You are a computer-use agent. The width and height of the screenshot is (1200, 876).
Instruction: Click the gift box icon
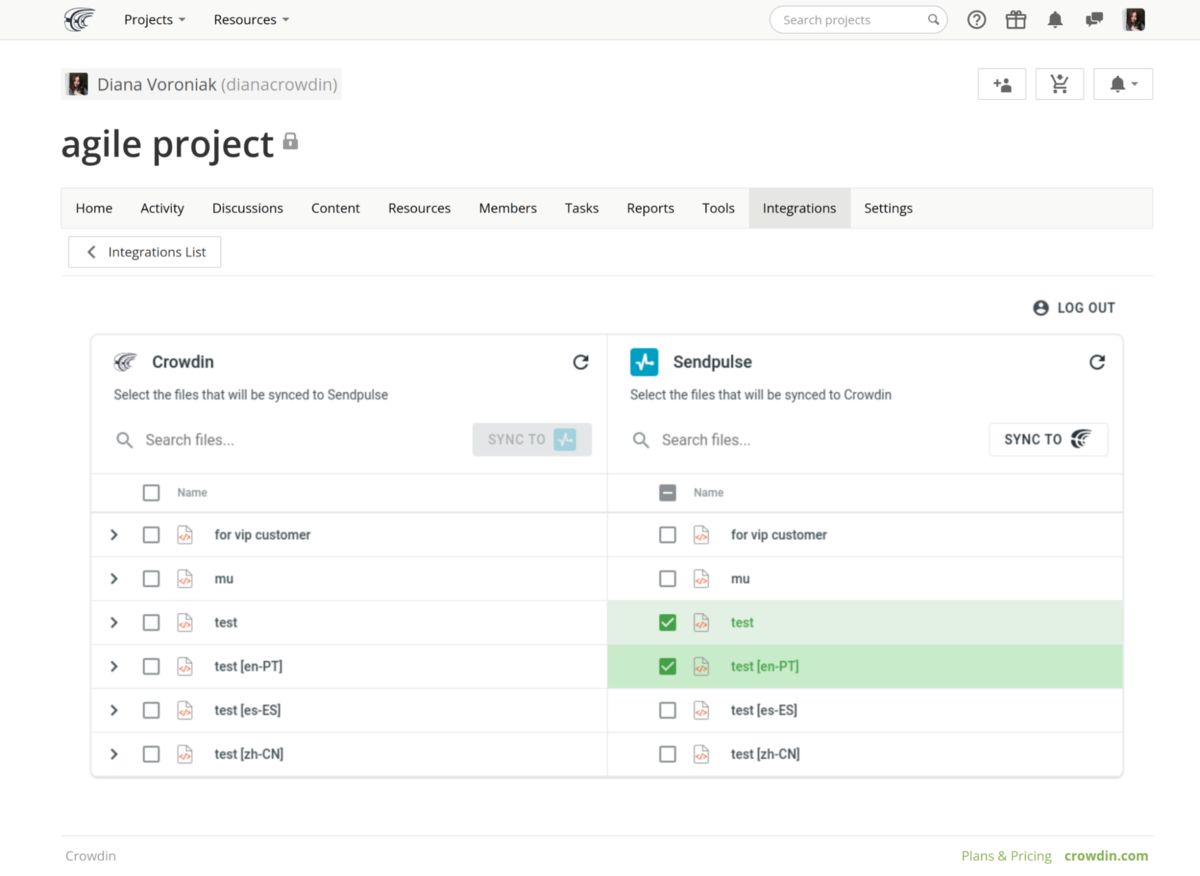pyautogui.click(x=1016, y=20)
